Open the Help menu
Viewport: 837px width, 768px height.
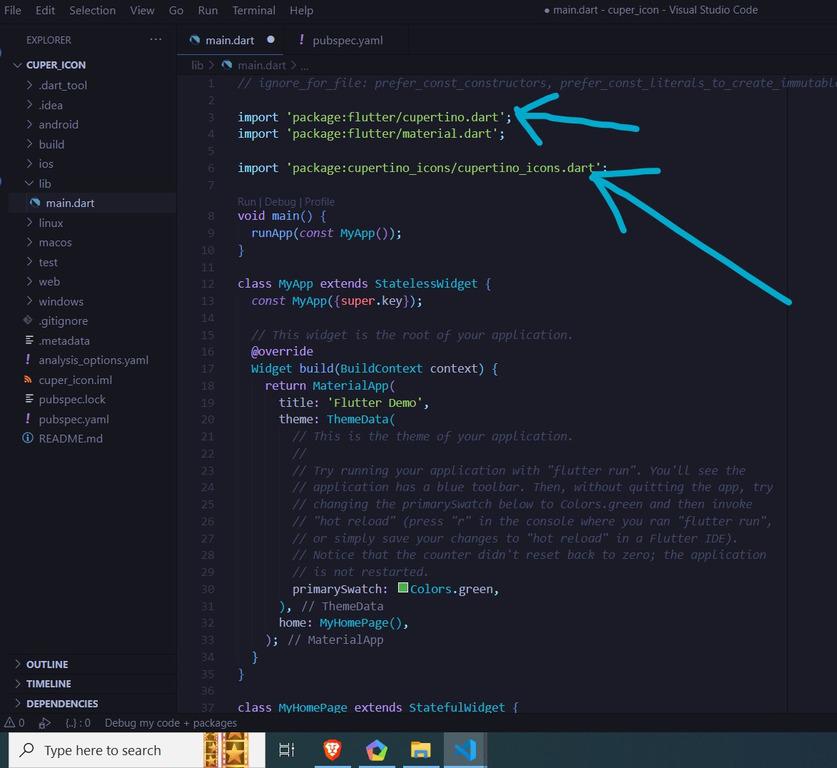tap(301, 10)
